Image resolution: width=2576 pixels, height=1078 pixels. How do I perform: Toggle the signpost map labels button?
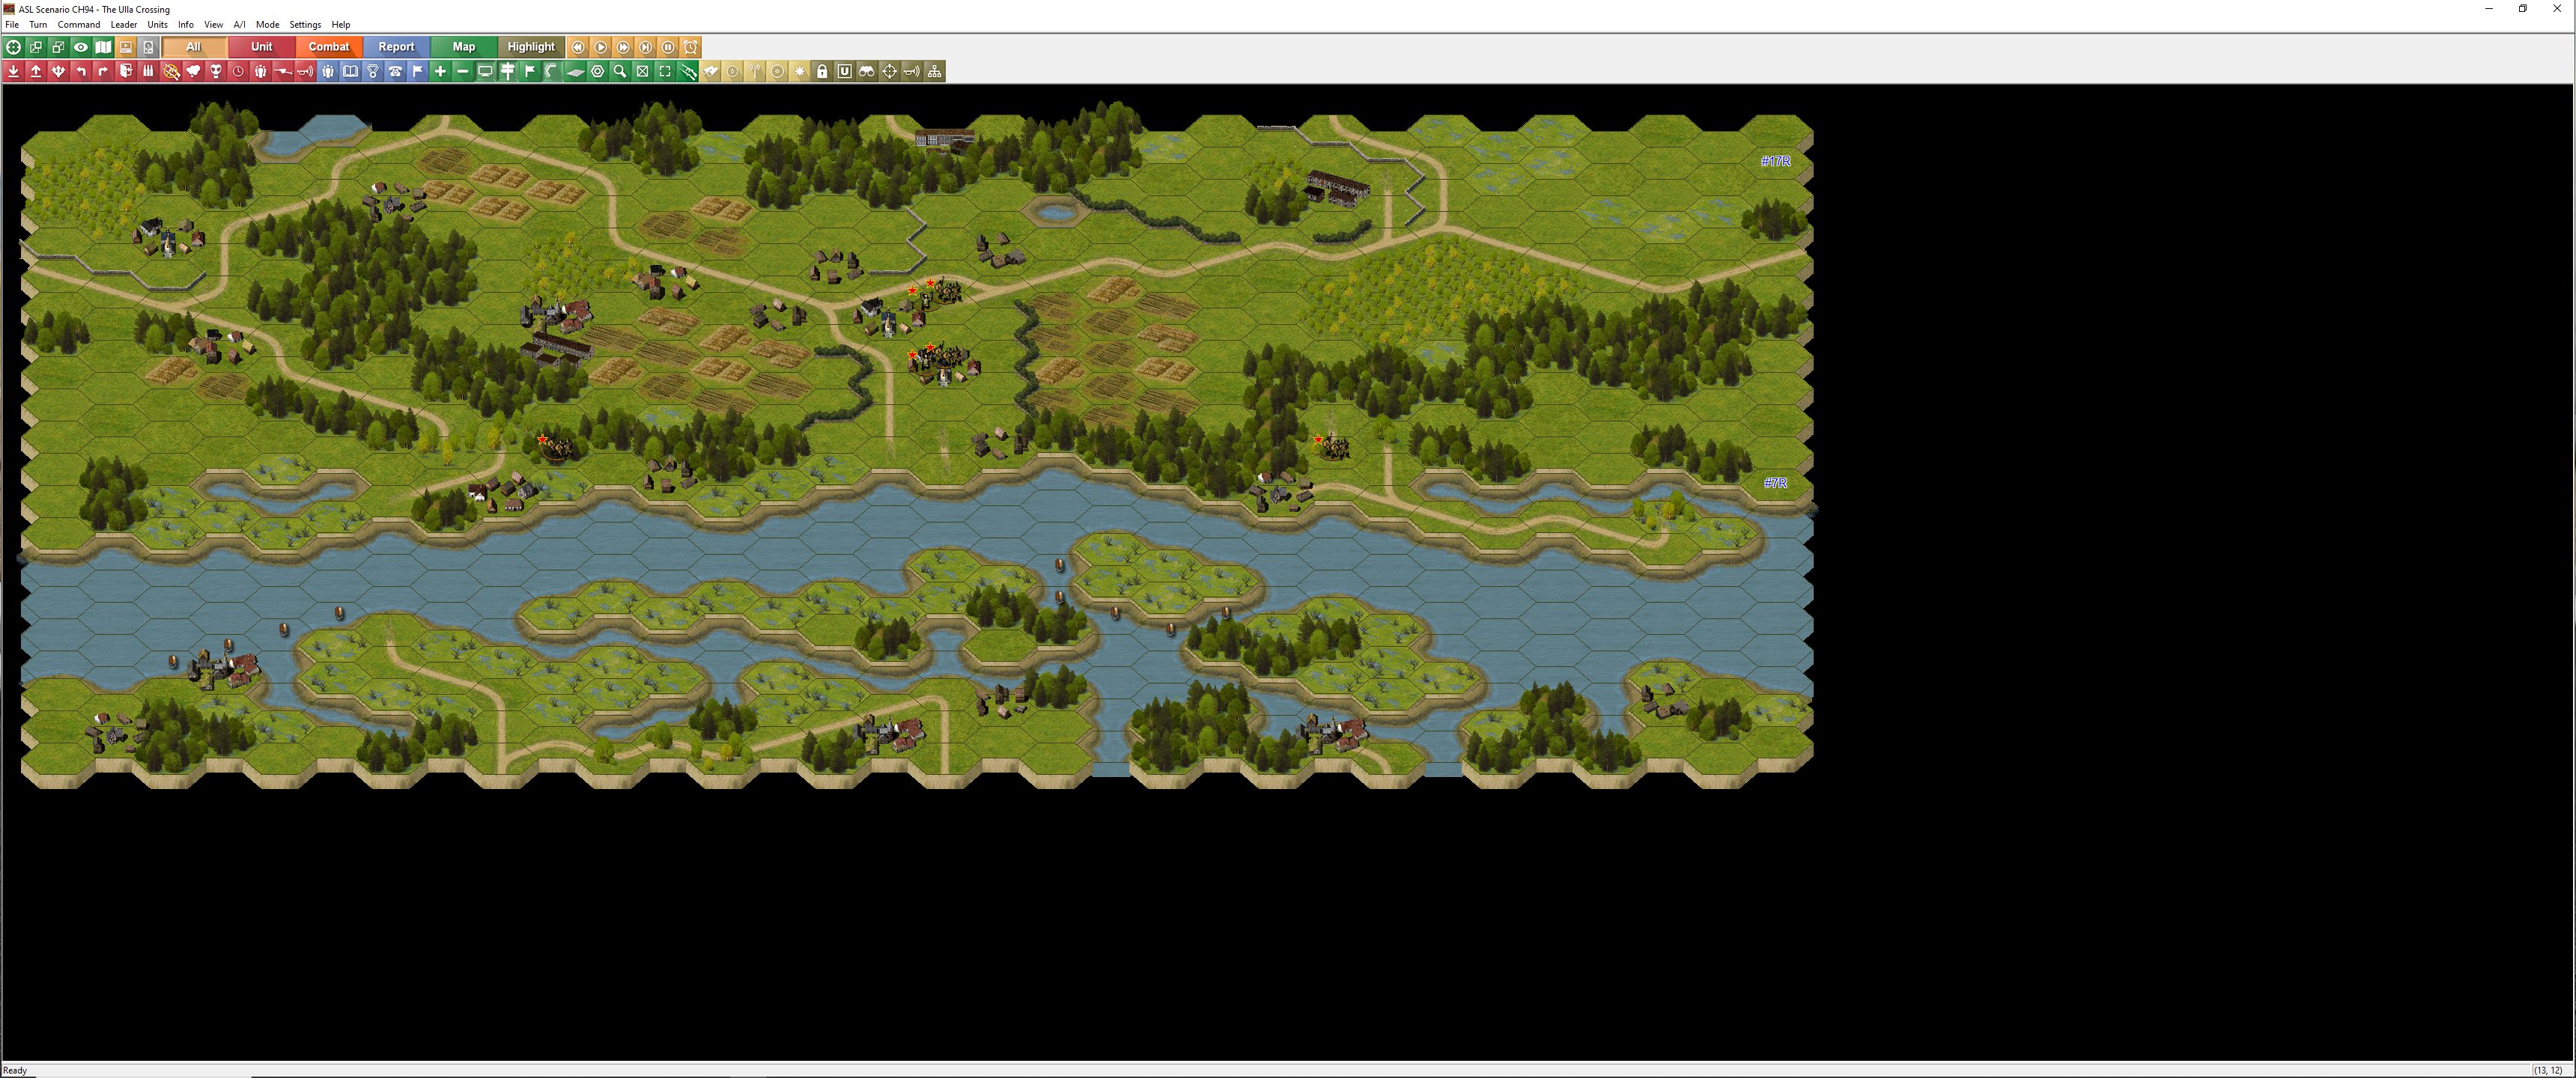[507, 71]
